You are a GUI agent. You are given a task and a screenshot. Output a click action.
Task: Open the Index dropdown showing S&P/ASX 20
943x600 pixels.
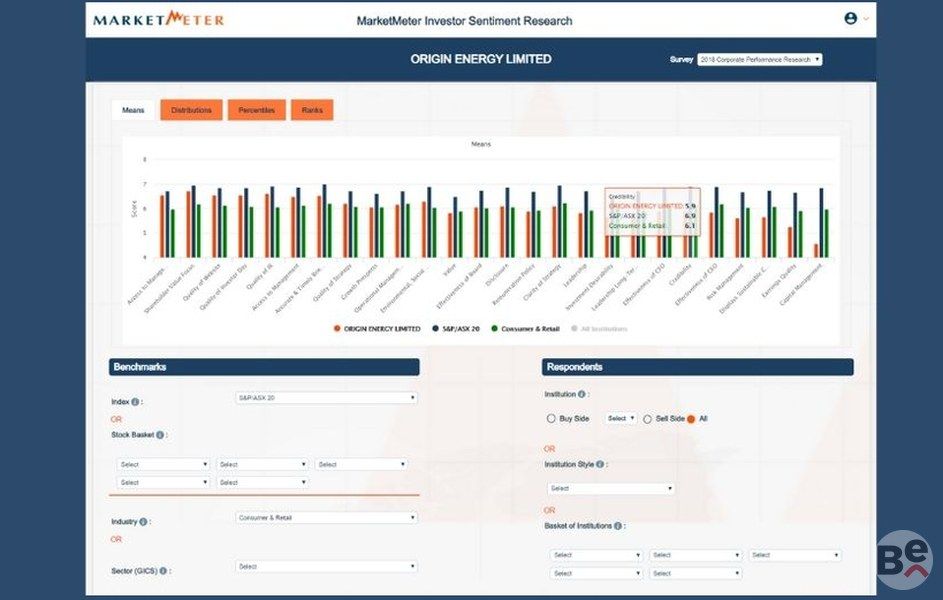(326, 398)
